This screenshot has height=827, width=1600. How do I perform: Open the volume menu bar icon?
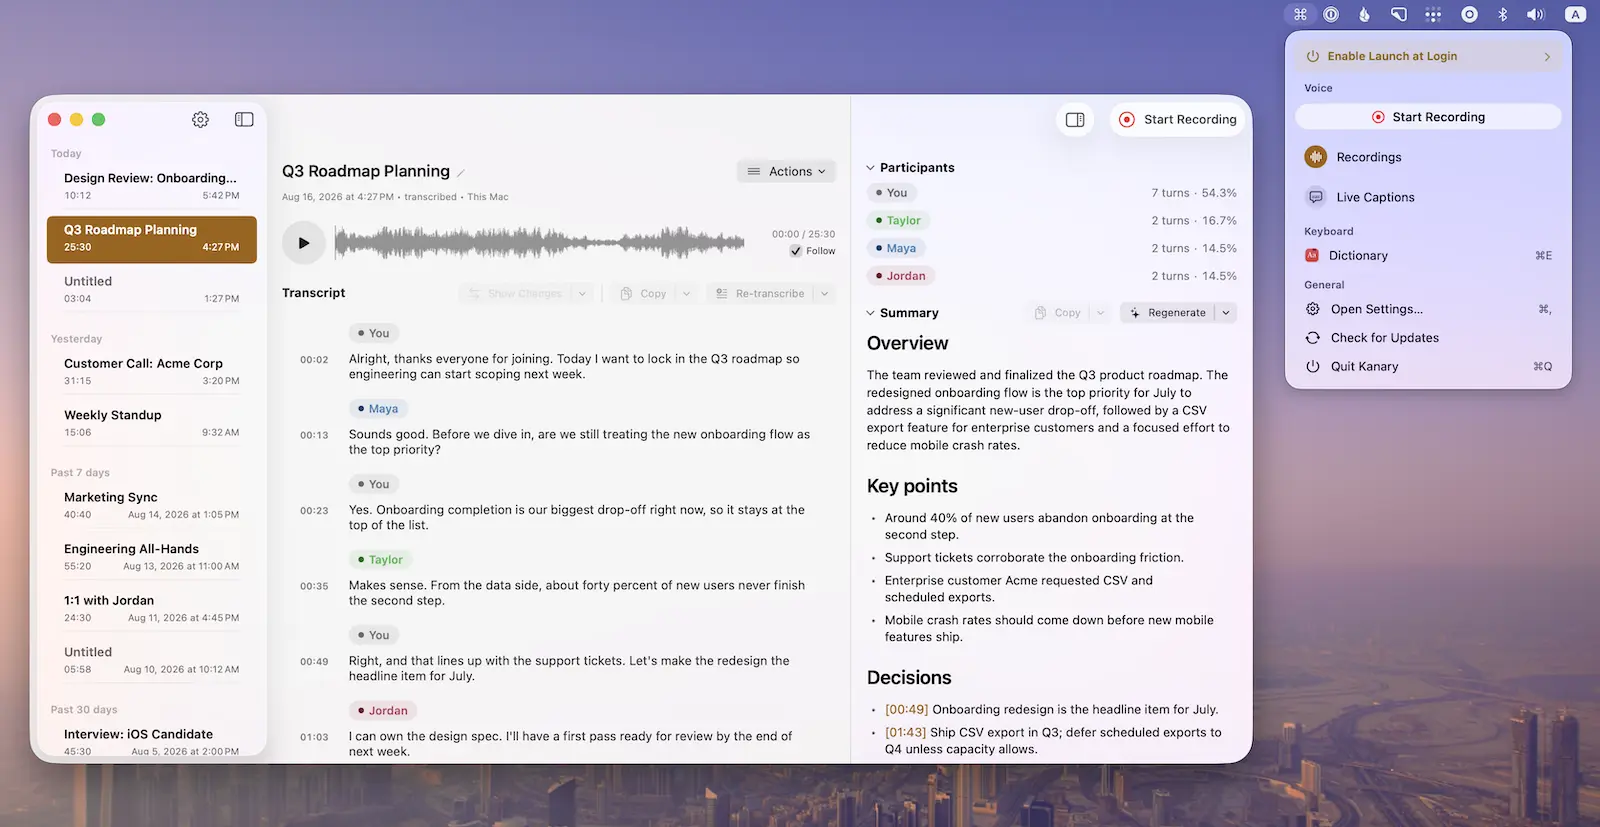click(1535, 14)
